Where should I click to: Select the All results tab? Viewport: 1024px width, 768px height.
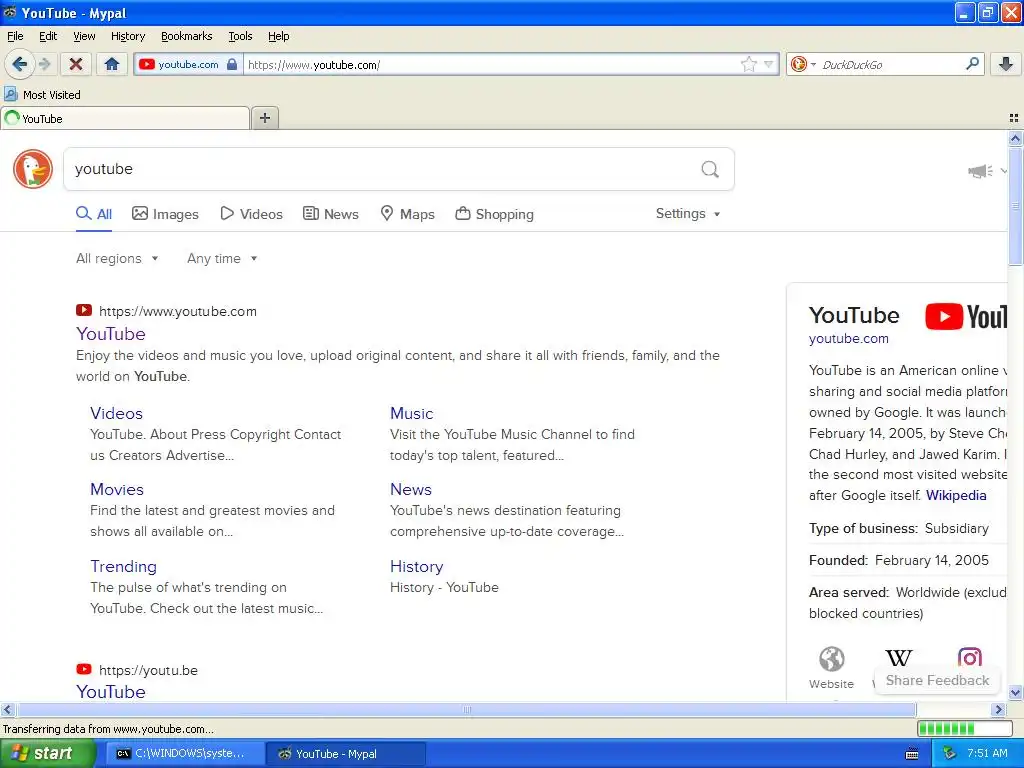(x=94, y=214)
